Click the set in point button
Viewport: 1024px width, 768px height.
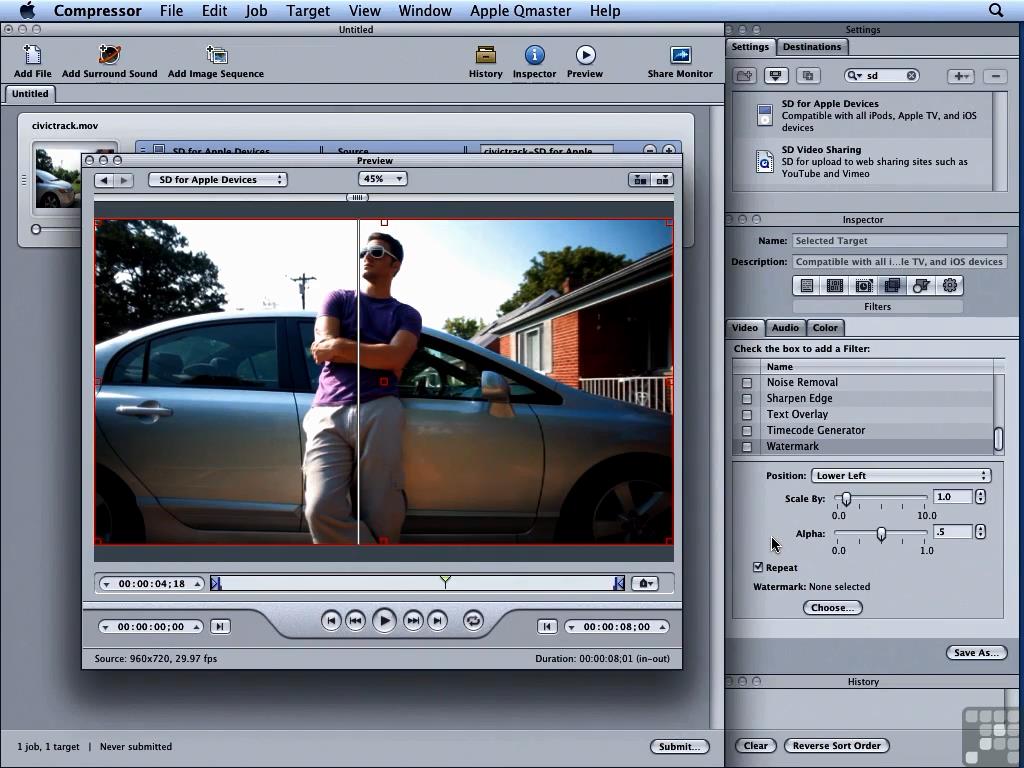220,627
